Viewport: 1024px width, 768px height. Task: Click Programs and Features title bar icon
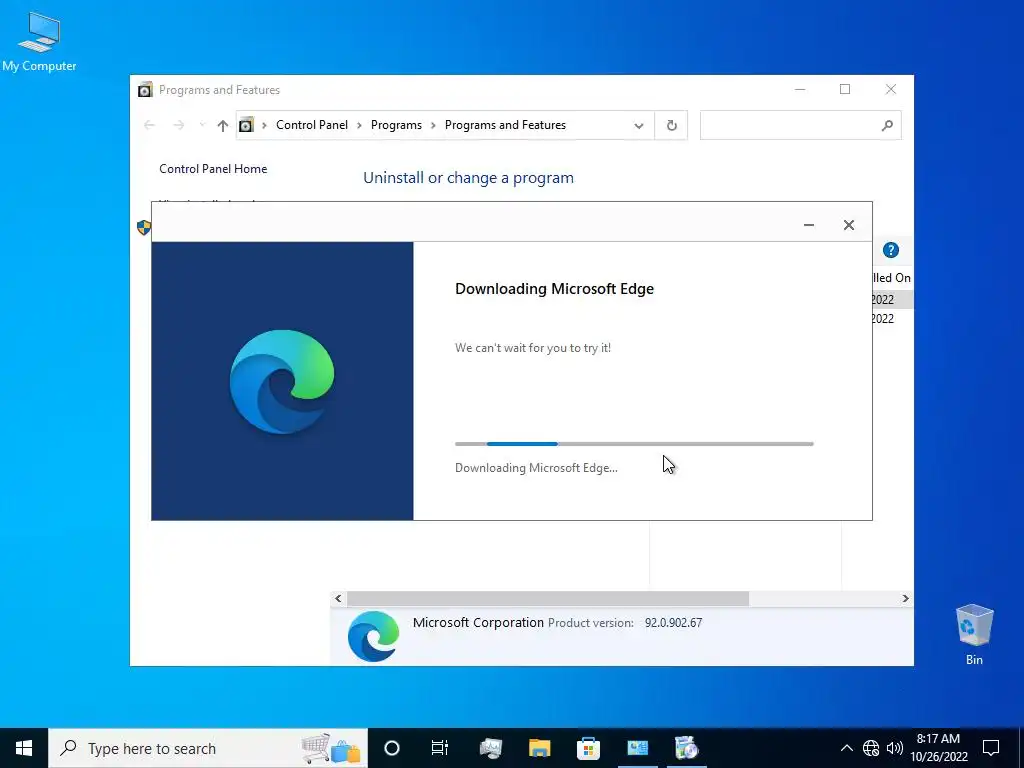145,89
